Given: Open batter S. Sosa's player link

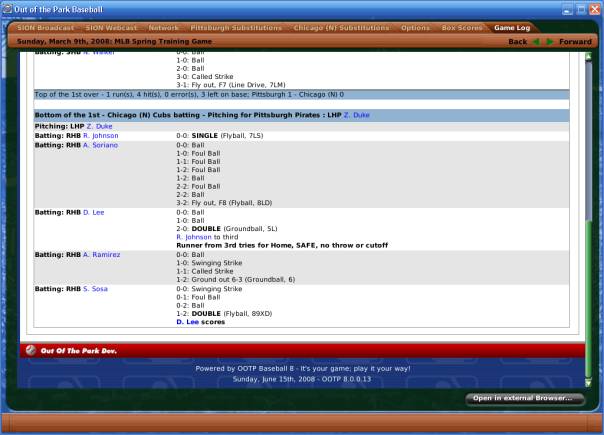Looking at the screenshot, I should click(95, 289).
